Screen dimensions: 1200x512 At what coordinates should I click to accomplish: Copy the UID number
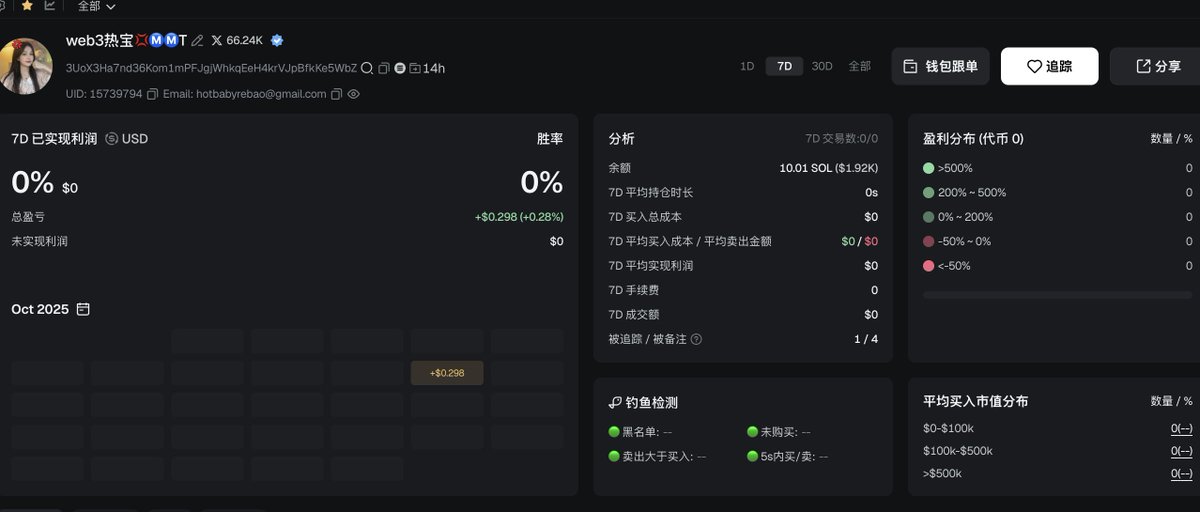click(152, 94)
